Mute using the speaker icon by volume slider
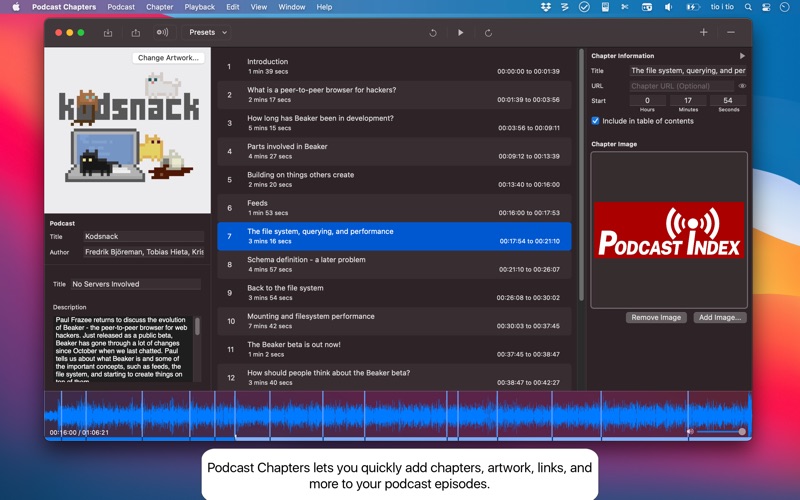800x500 pixels. [690, 432]
